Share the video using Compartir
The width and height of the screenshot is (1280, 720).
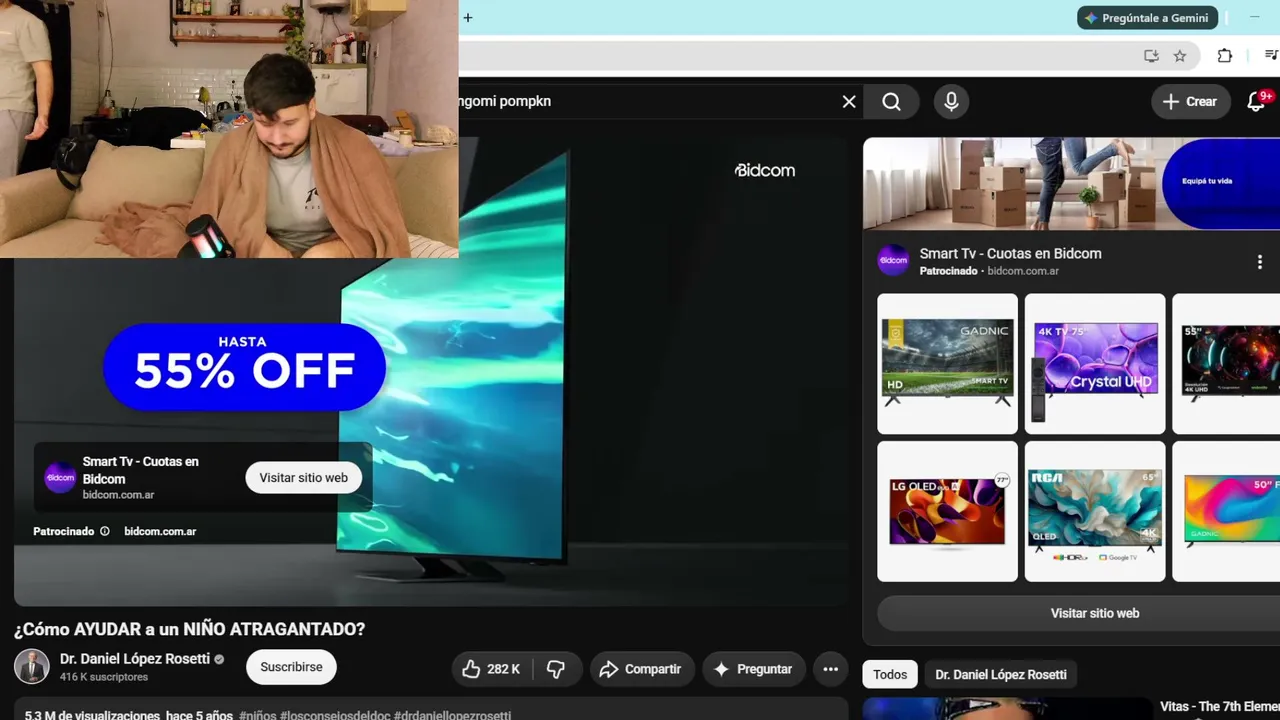pos(641,669)
